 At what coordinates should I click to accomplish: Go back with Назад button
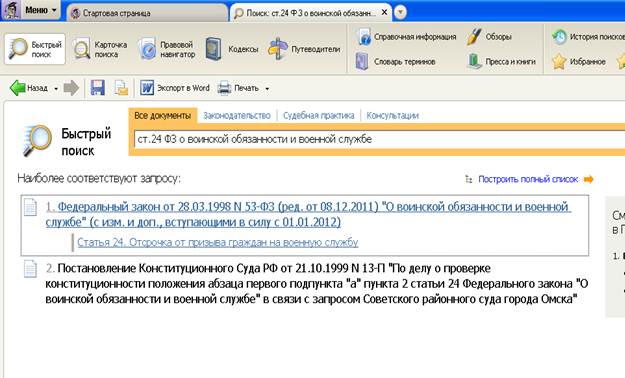(29, 88)
